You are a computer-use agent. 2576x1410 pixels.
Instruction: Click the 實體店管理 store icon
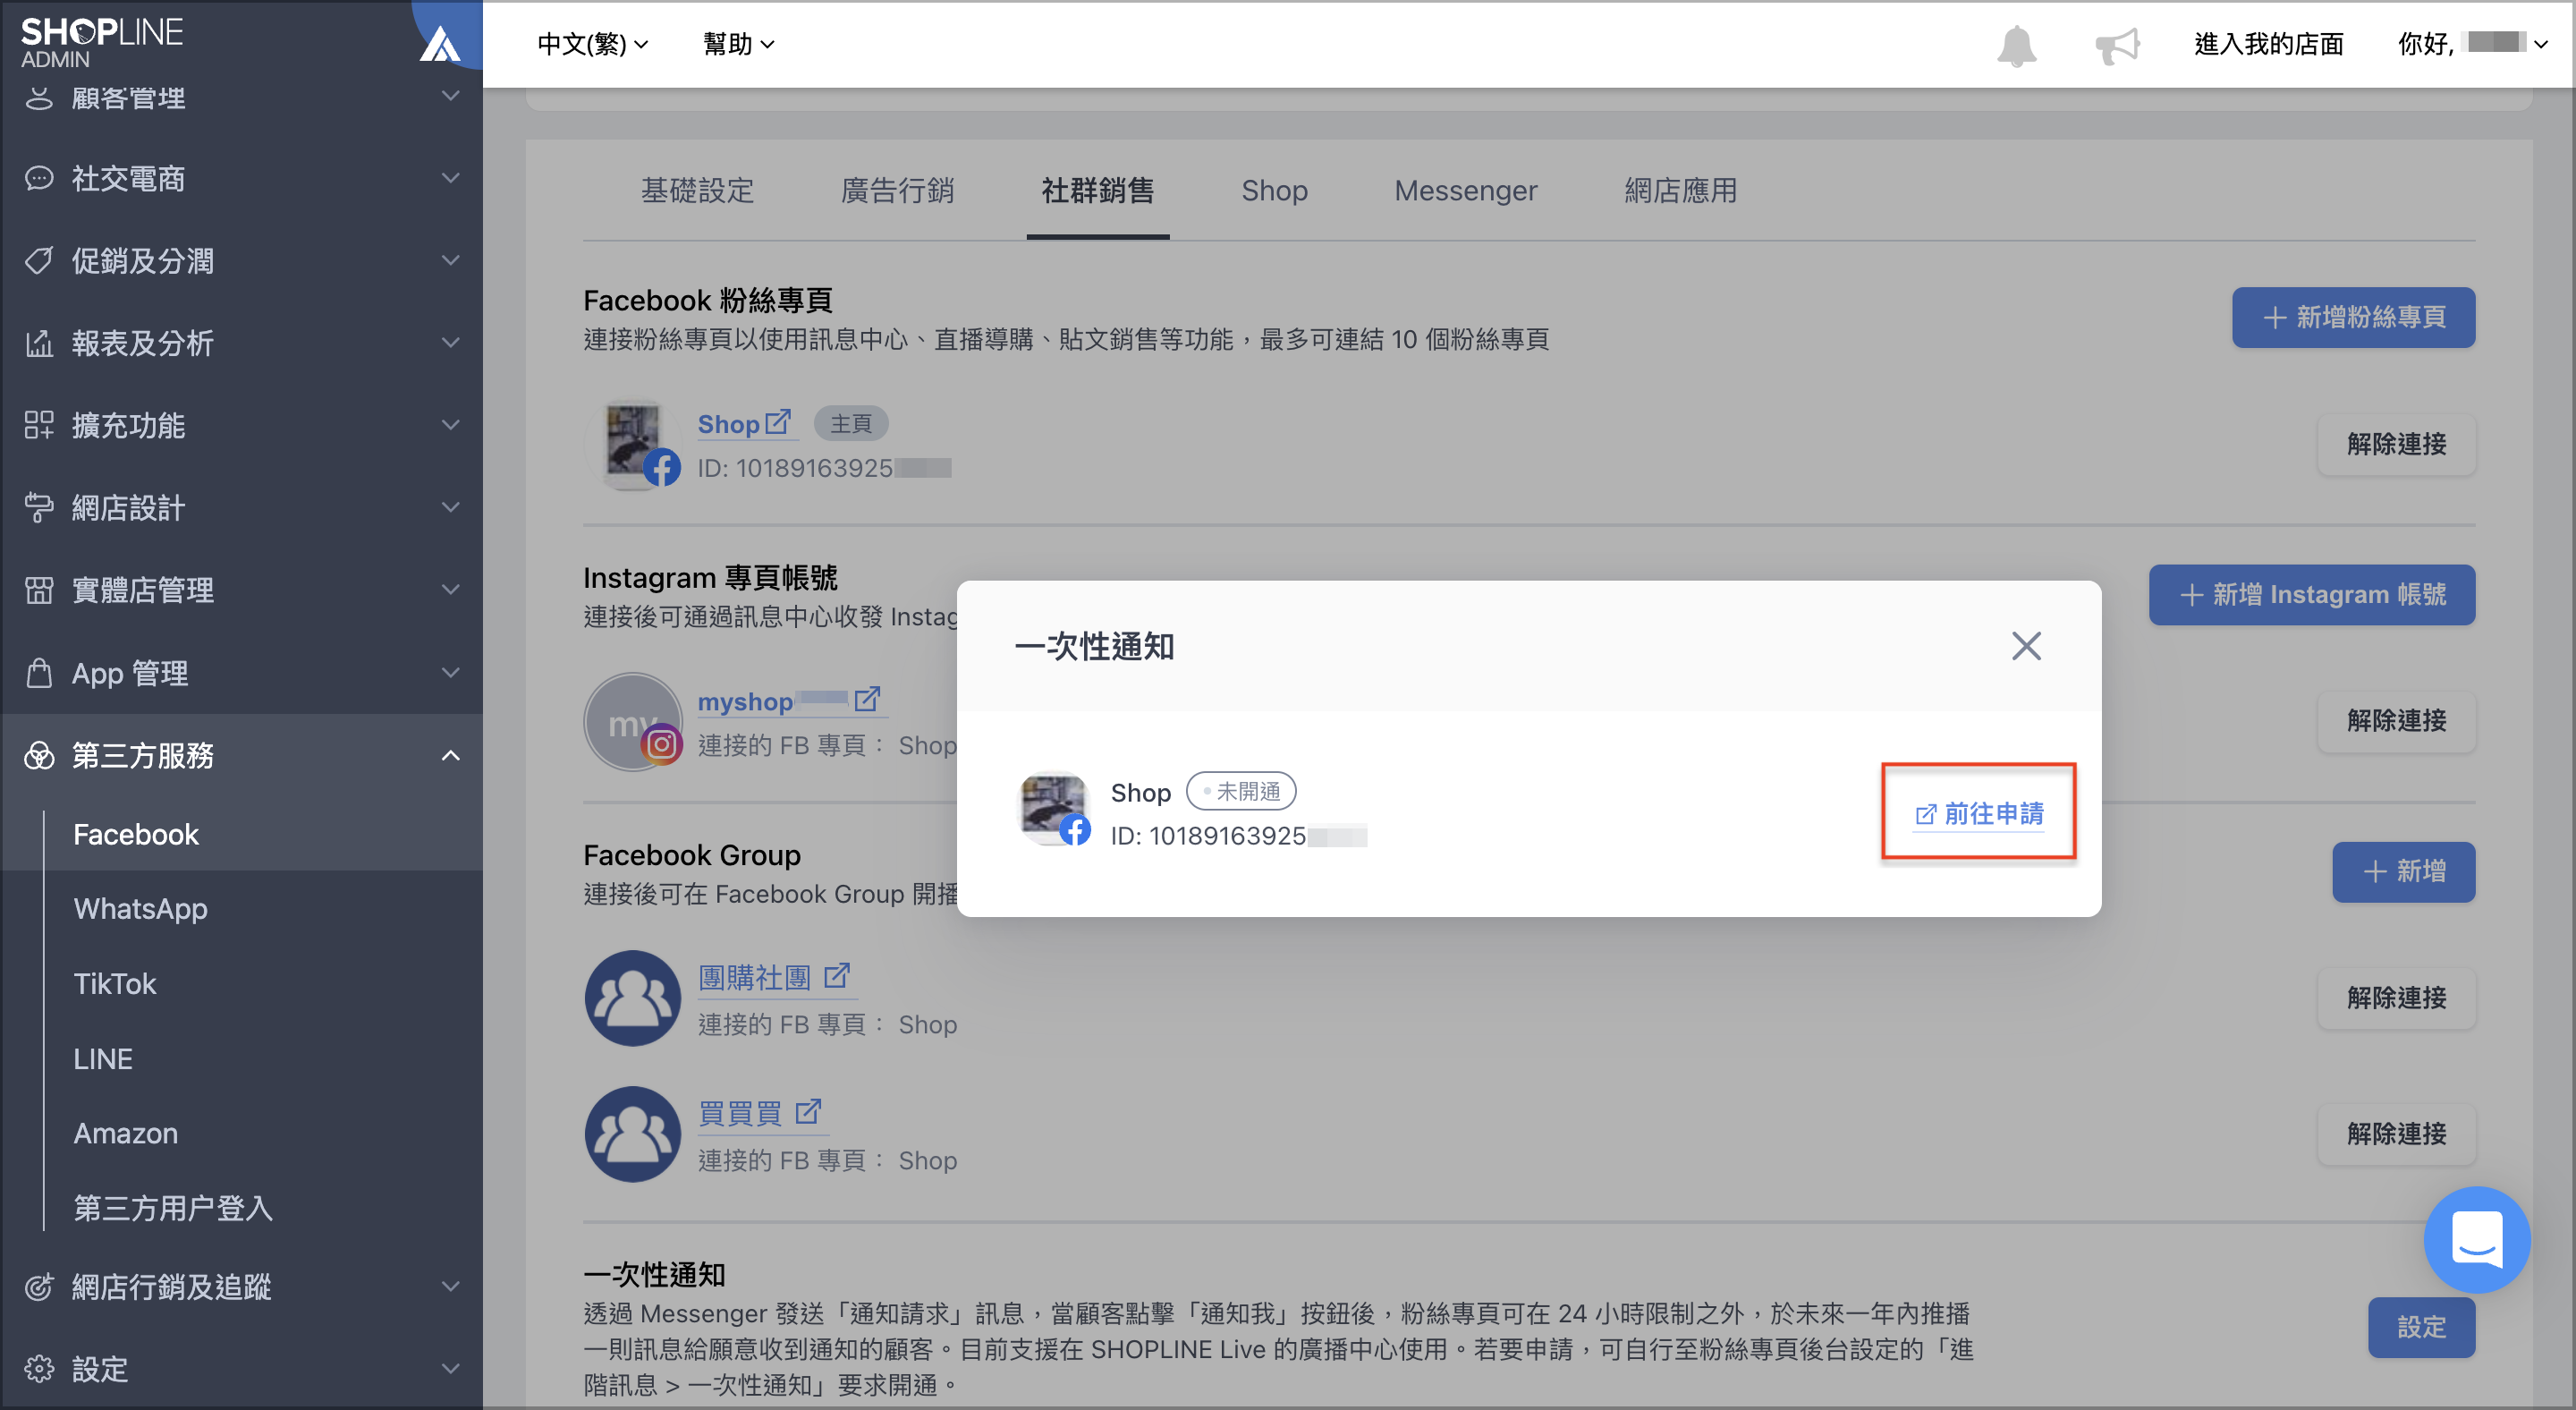click(x=39, y=590)
